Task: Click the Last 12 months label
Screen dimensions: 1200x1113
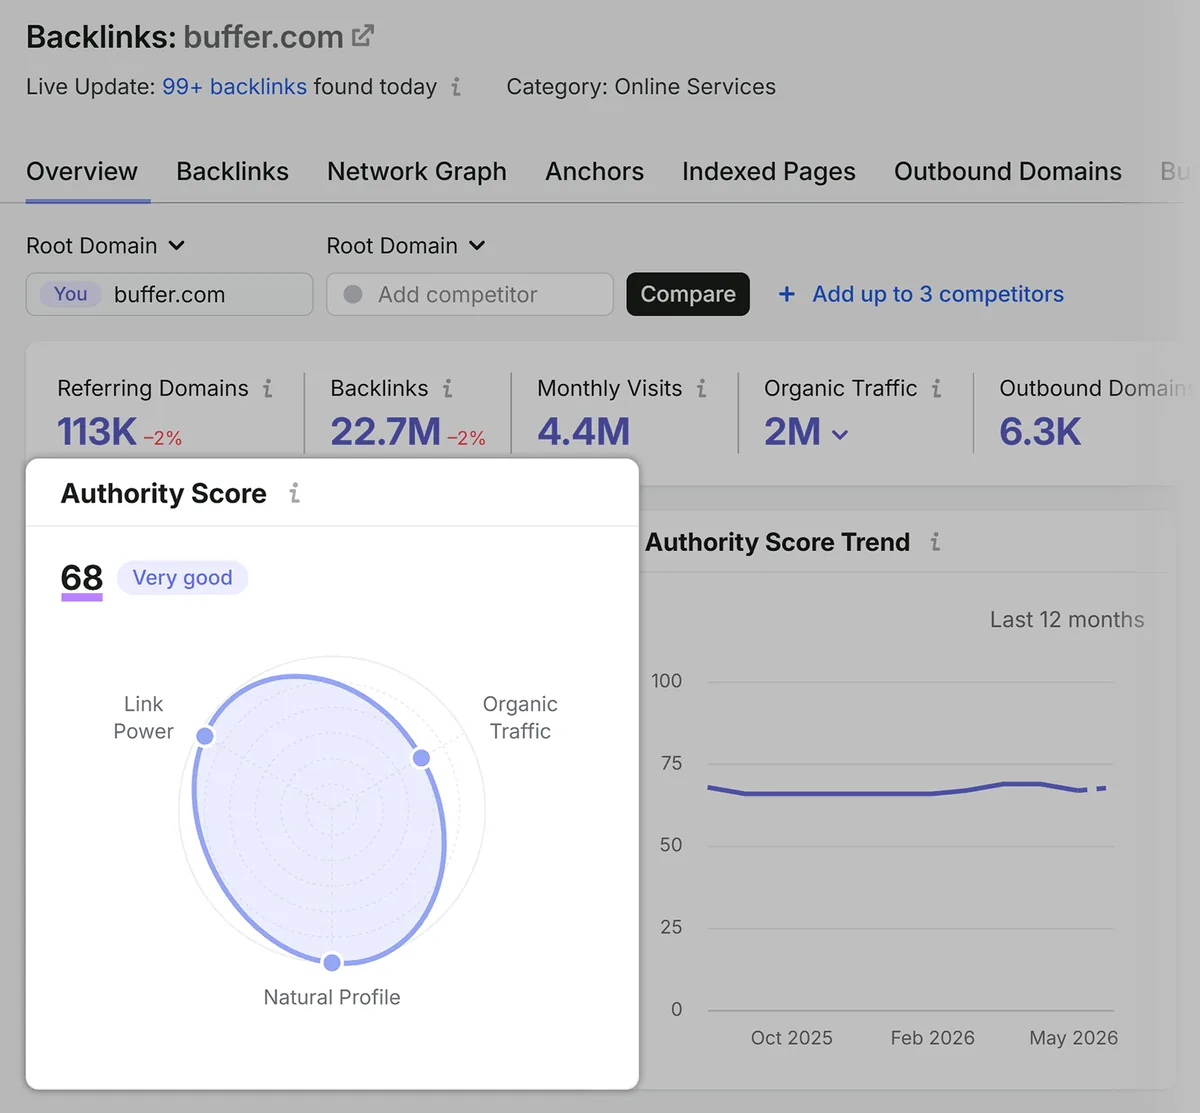Action: click(1067, 620)
